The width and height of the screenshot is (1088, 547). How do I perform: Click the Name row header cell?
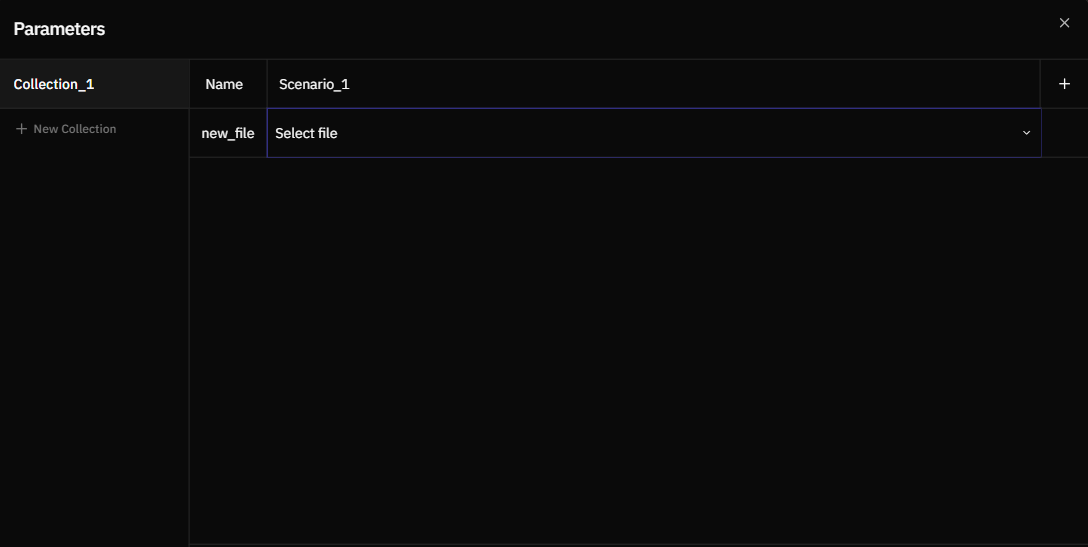click(224, 84)
